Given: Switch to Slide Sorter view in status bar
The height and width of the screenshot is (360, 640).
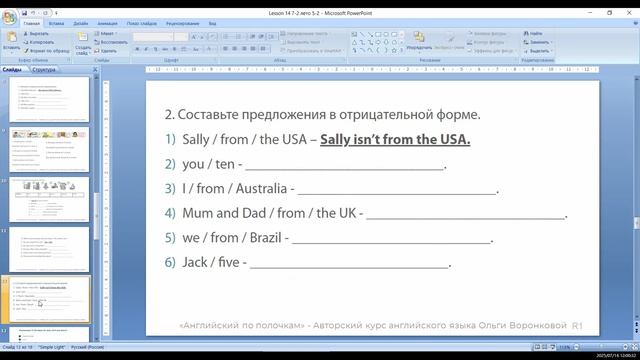Looking at the screenshot, I should (x=544, y=347).
